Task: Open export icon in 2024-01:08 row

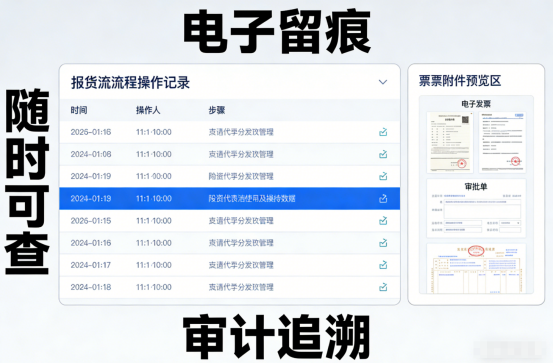Action: click(x=383, y=154)
